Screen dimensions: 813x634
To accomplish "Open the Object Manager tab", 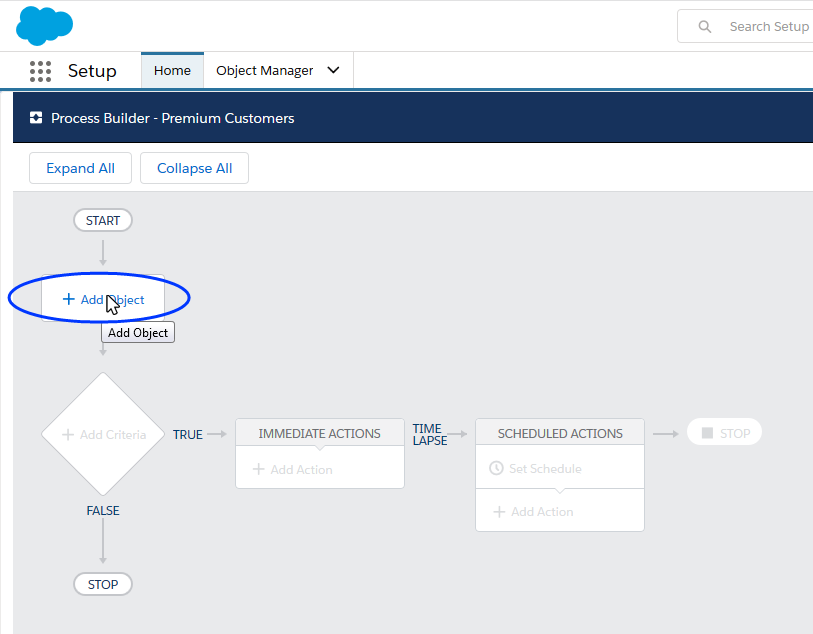I will point(264,71).
